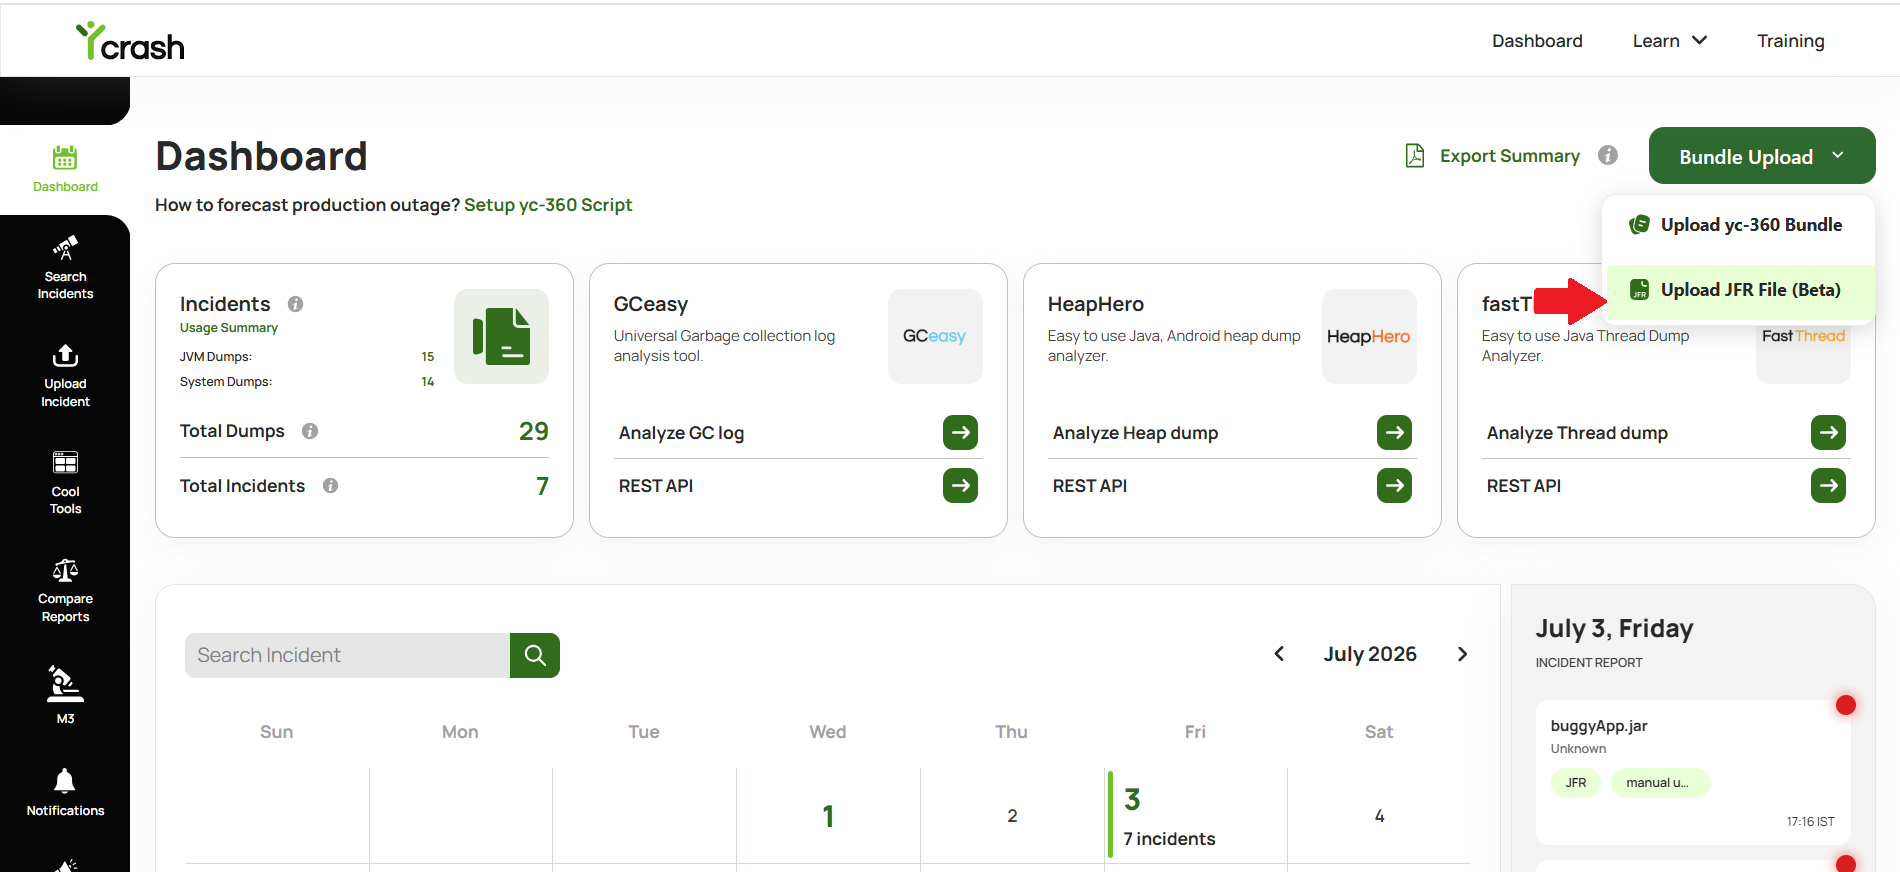Screen dimensions: 1900x872
Task: Go to the previous month in calendar
Action: point(1279,654)
